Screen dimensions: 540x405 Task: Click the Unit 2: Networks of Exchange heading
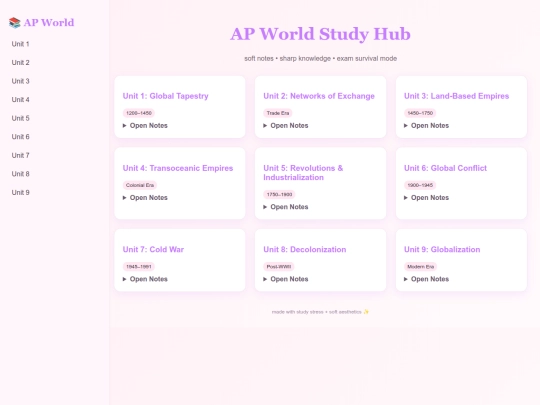tap(319, 96)
